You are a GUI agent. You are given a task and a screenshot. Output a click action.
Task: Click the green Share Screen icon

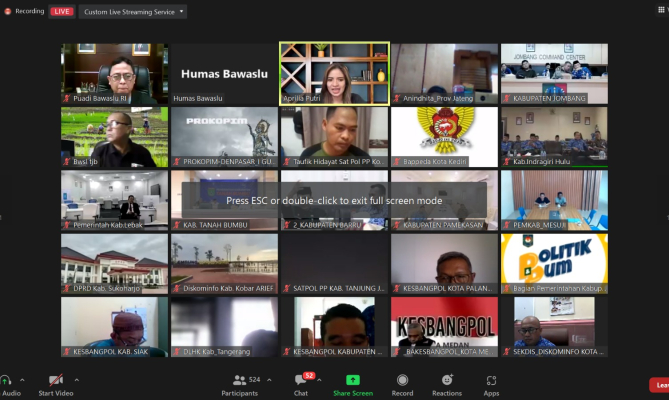point(352,381)
